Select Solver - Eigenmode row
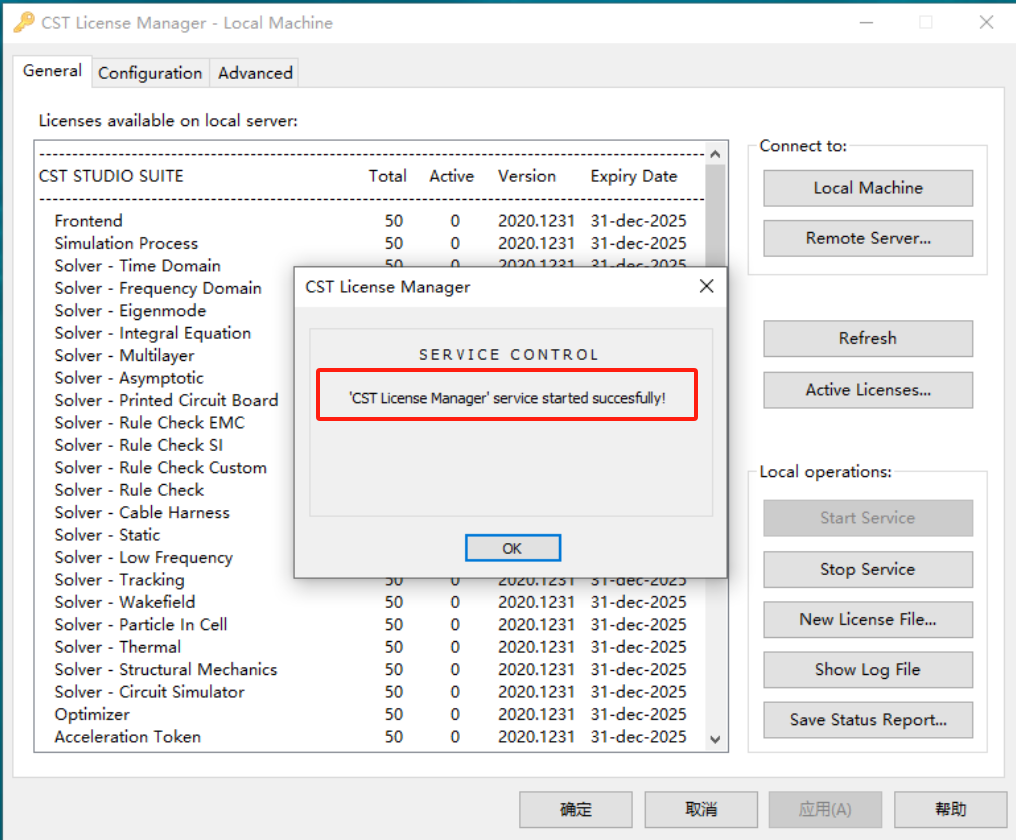Image resolution: width=1016 pixels, height=840 pixels. coord(130,311)
